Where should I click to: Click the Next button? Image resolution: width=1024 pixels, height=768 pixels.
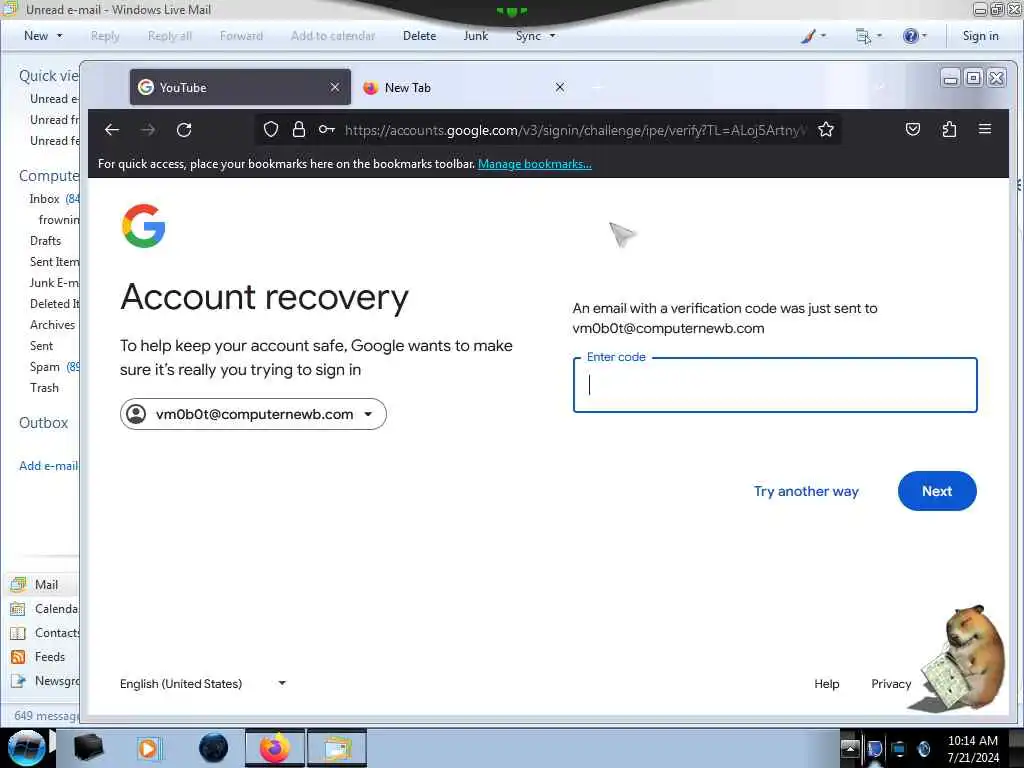937,491
